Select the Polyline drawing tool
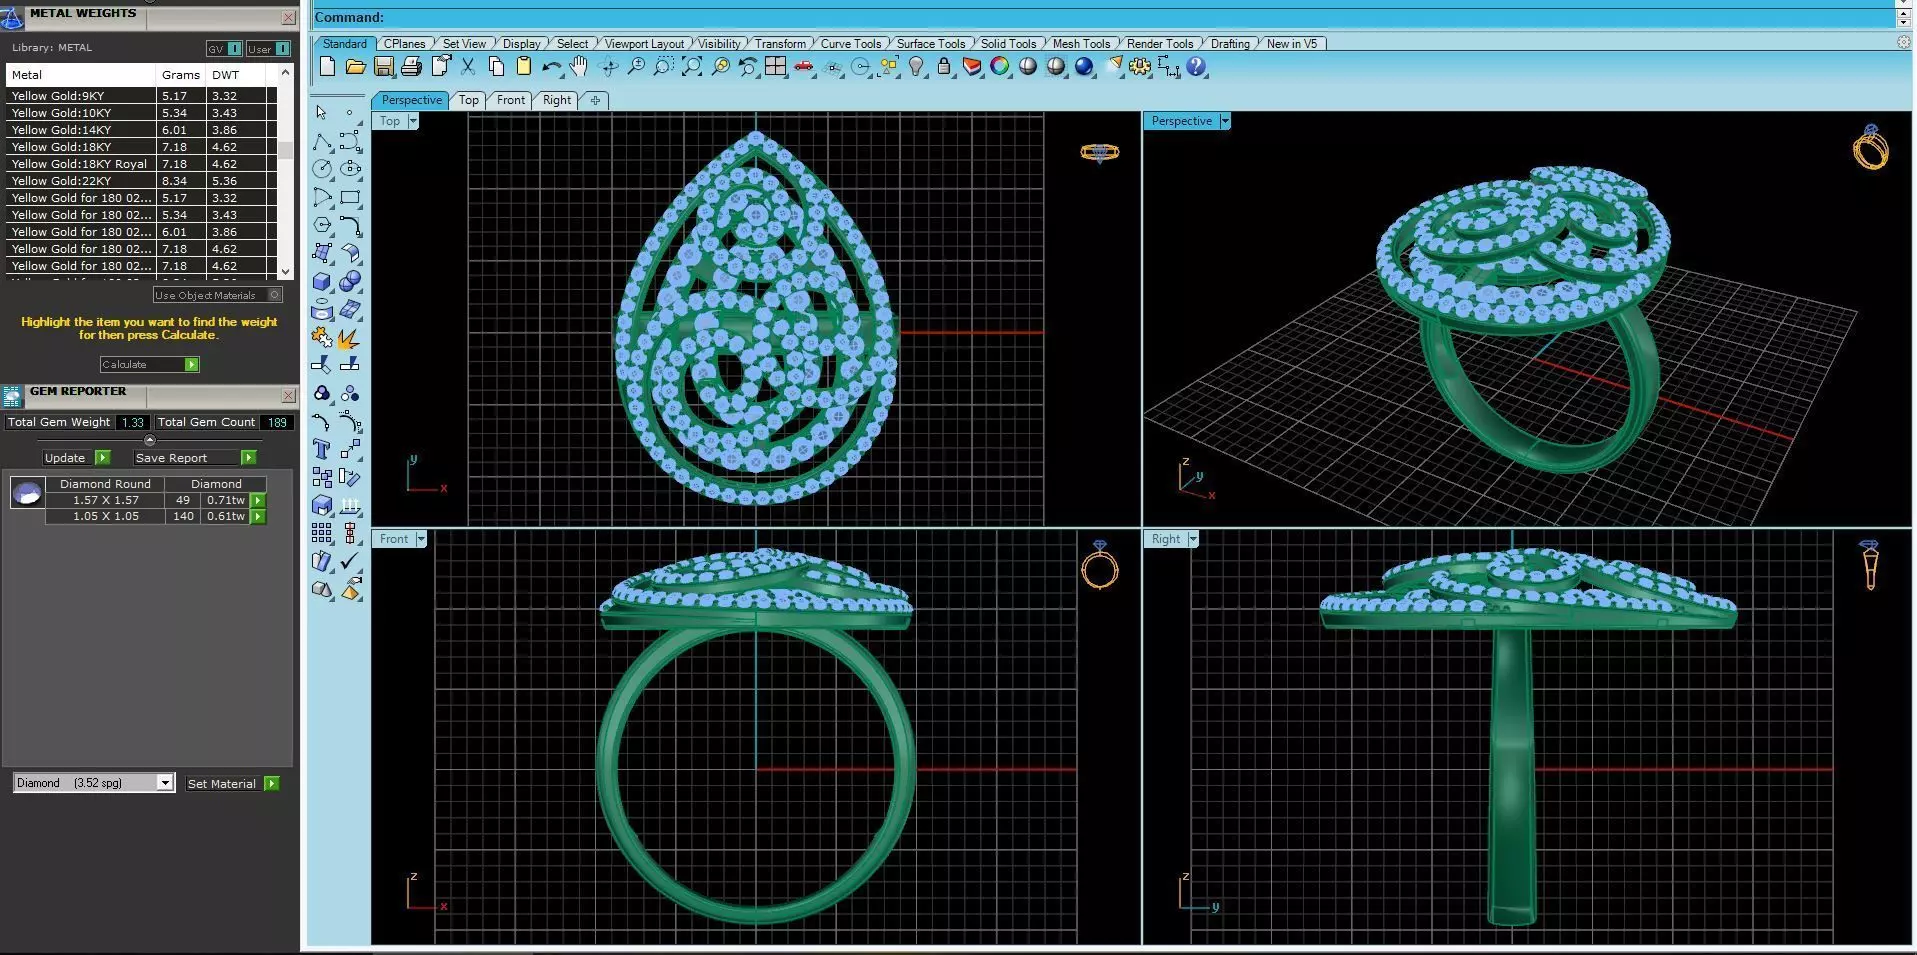Screen dimensions: 1917x955 click(x=322, y=141)
